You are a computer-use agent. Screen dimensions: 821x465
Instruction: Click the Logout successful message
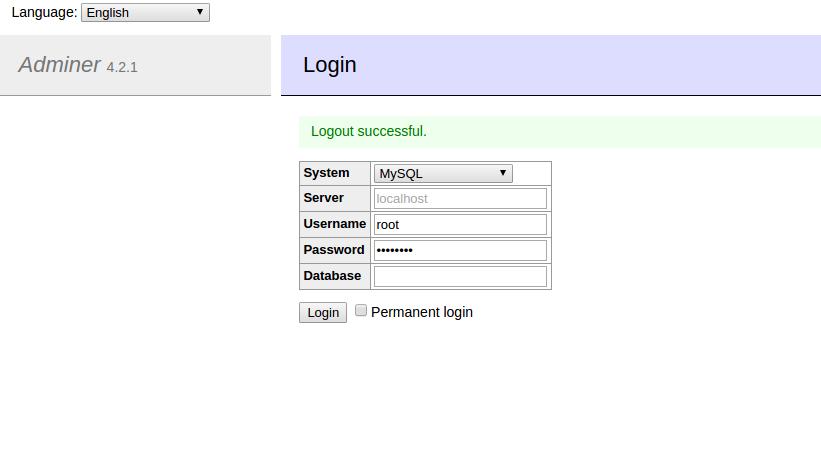[x=369, y=131]
